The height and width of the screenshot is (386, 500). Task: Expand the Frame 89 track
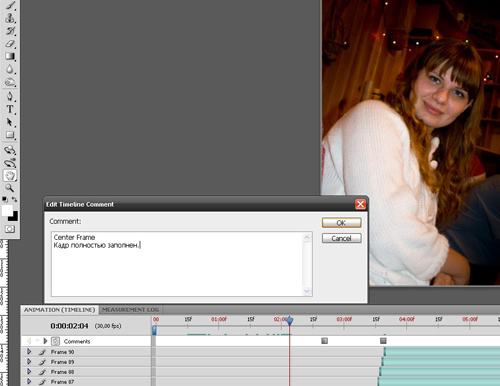pos(29,361)
